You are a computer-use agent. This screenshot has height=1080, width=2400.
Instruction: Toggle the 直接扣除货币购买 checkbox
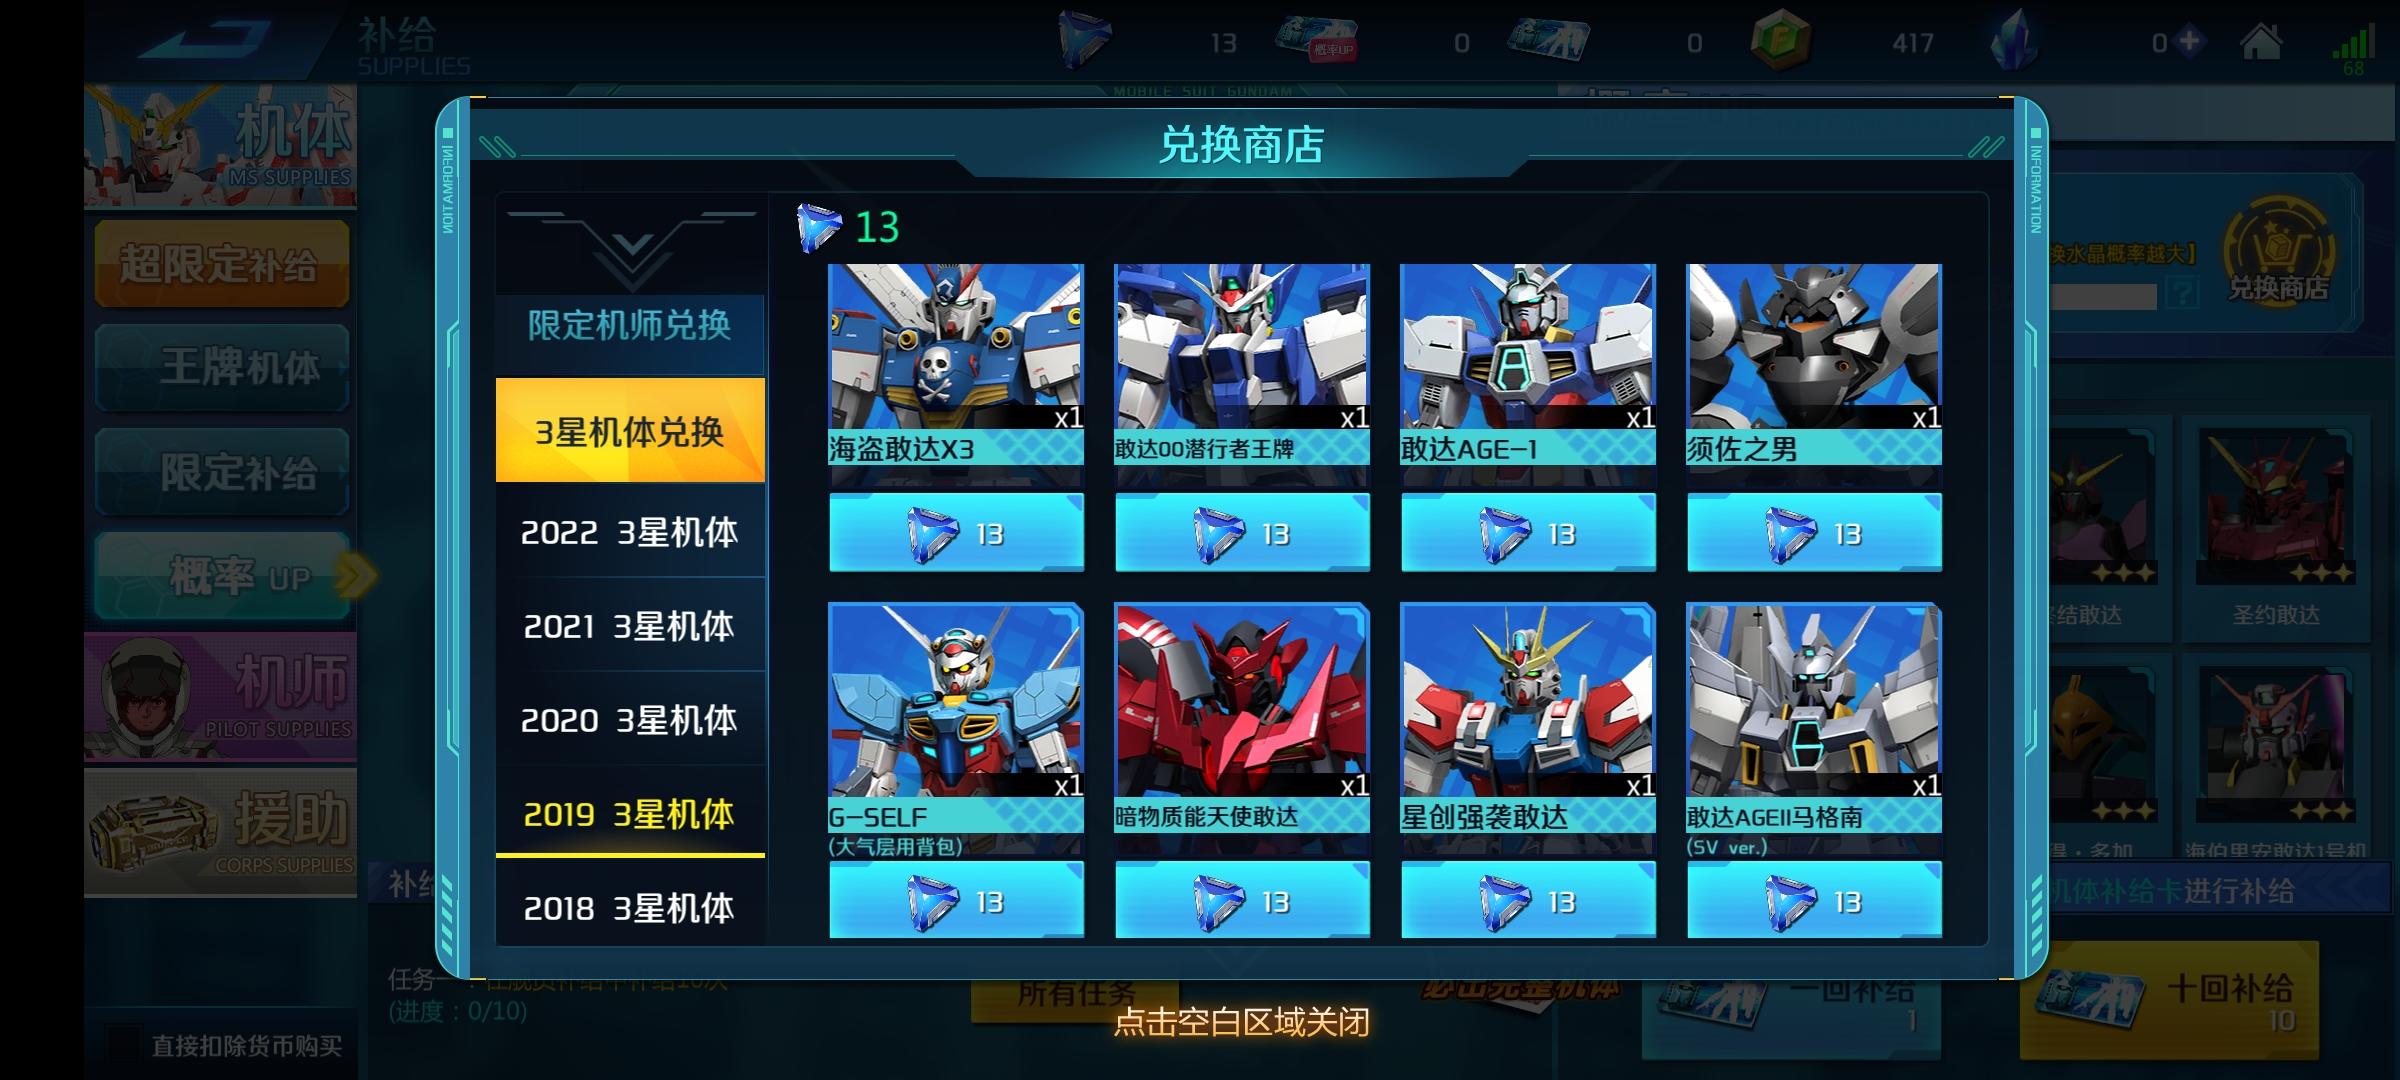124,1044
